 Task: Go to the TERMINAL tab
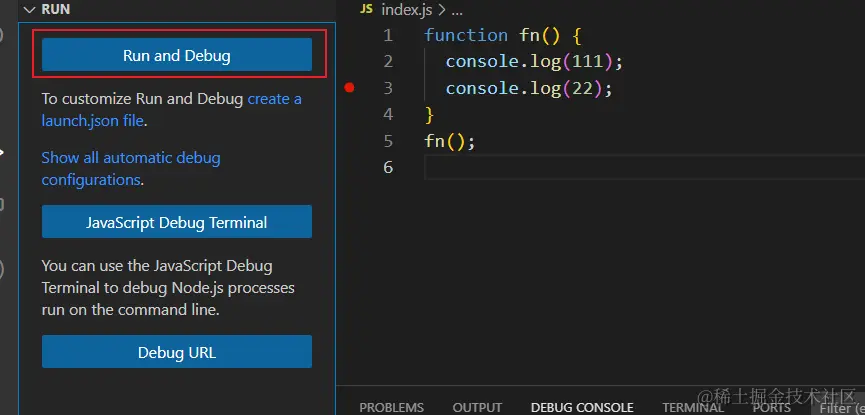692,407
